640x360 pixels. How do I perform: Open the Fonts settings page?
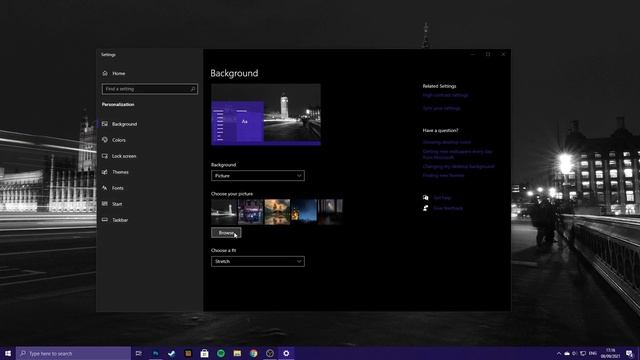coord(113,188)
